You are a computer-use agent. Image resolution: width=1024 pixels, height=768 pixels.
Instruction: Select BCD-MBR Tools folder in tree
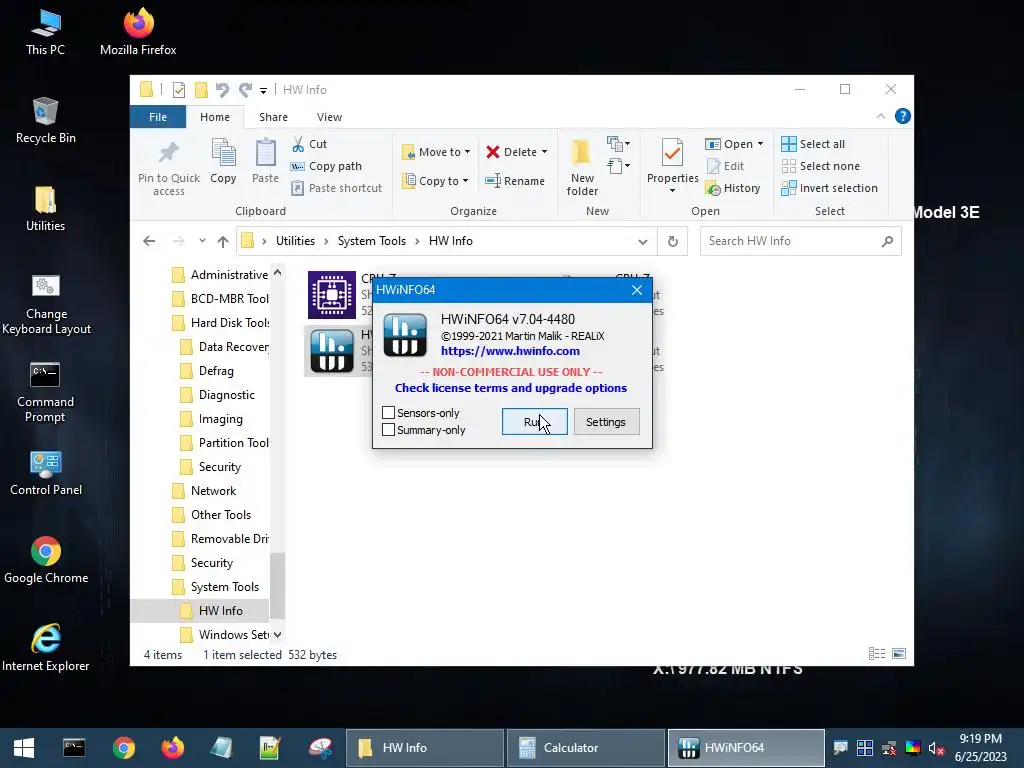(220, 299)
